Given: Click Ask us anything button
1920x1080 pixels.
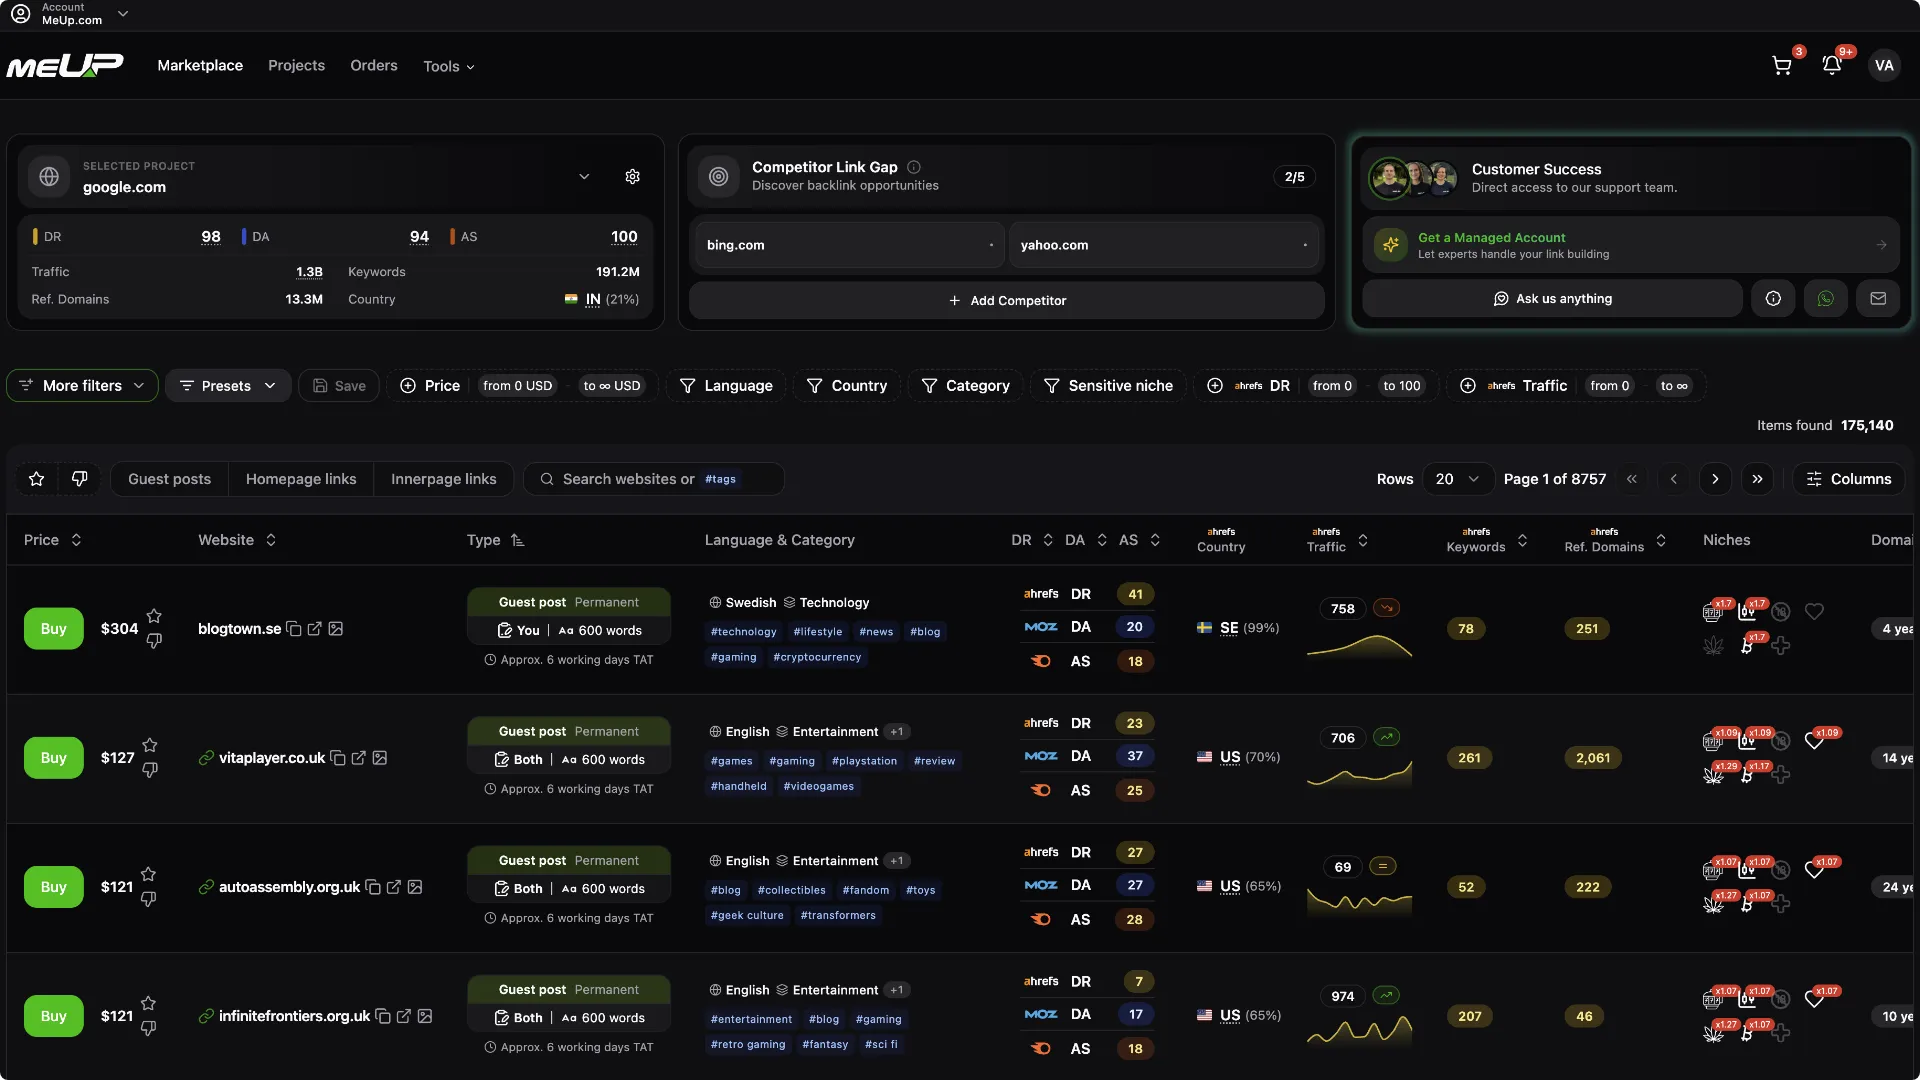Looking at the screenshot, I should 1552,299.
